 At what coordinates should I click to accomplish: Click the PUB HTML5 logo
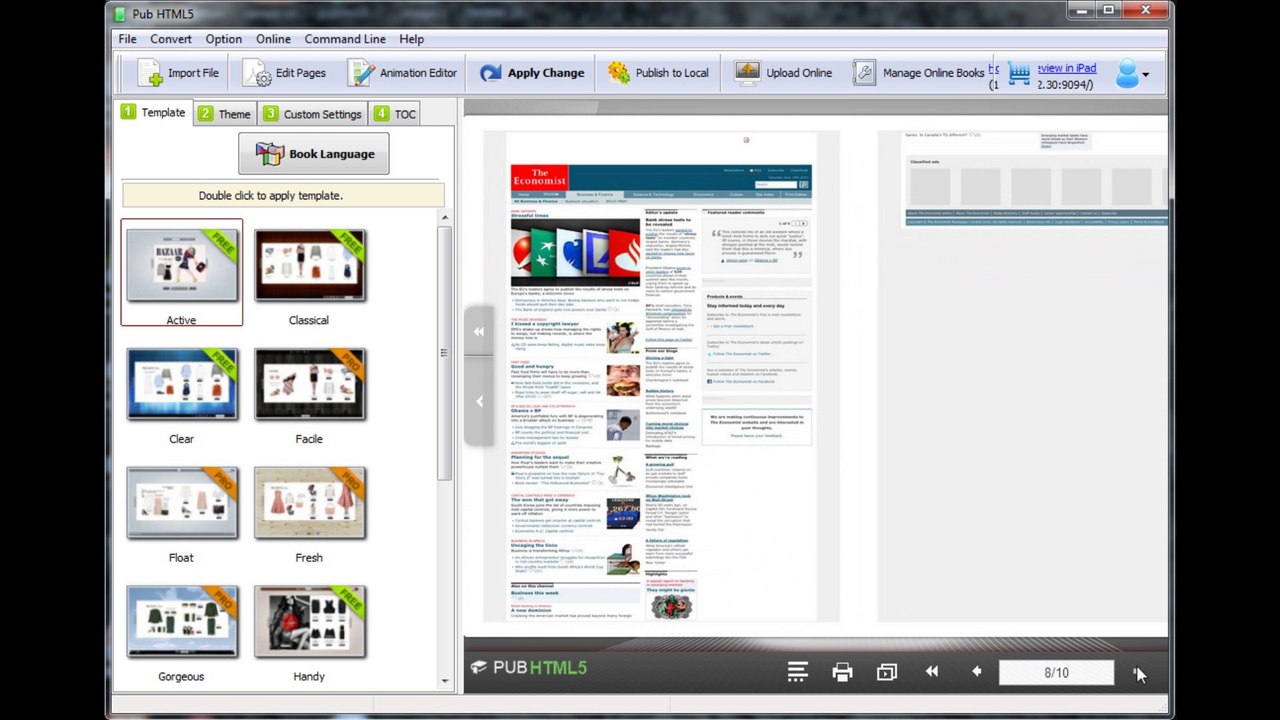(529, 668)
